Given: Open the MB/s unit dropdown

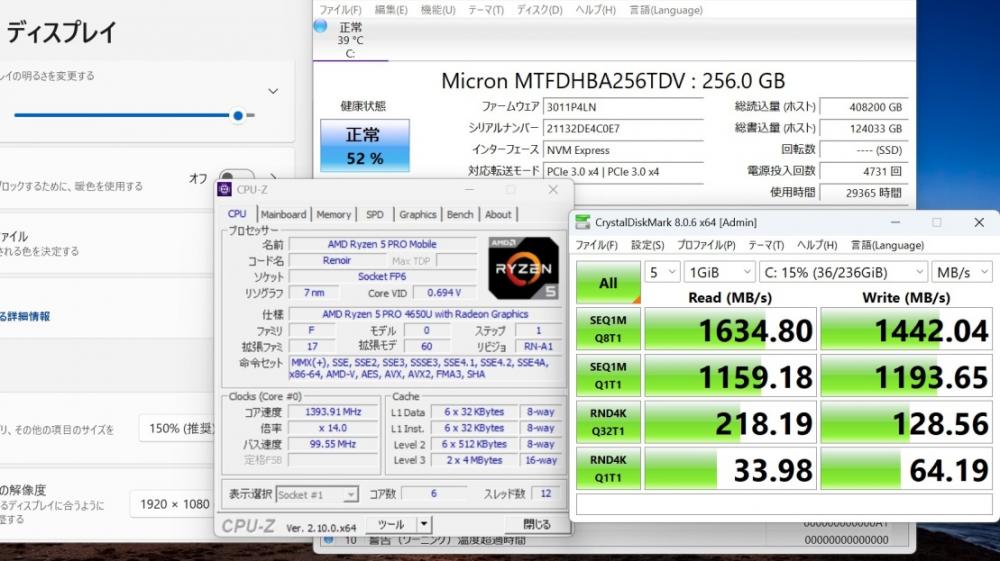Looking at the screenshot, I should [x=962, y=272].
